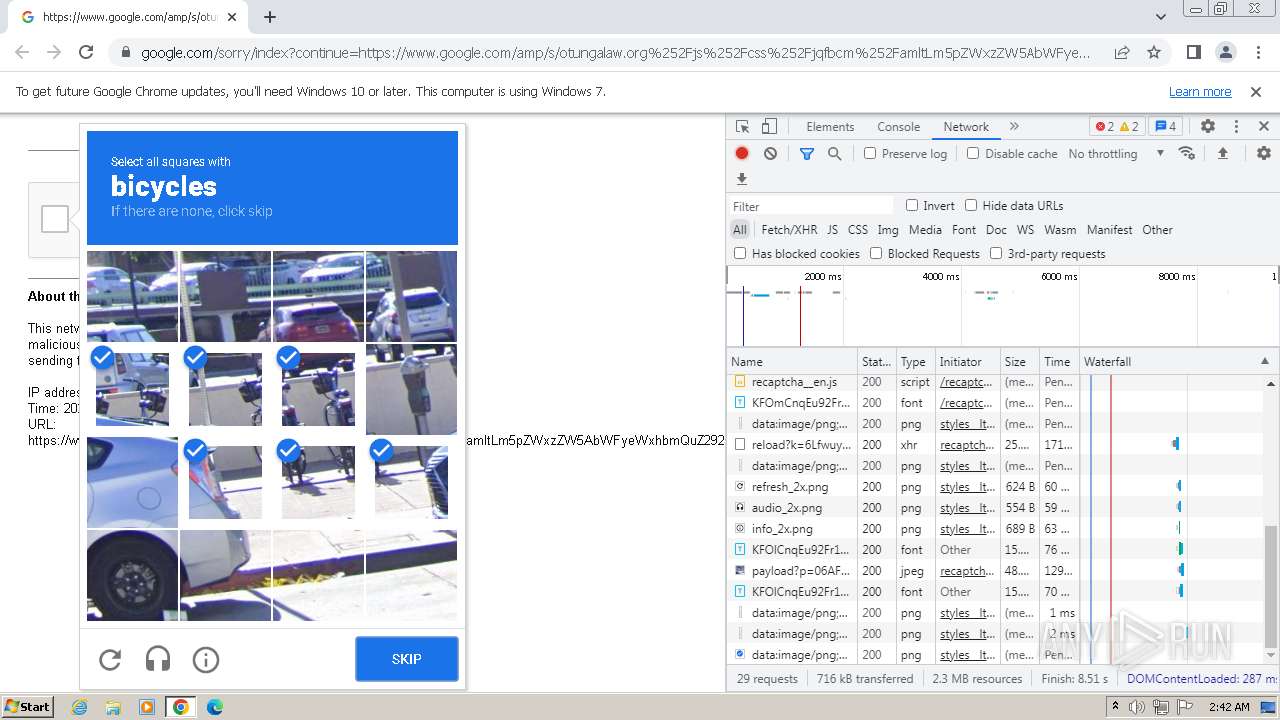Open DevTools settings gear

(x=1208, y=127)
